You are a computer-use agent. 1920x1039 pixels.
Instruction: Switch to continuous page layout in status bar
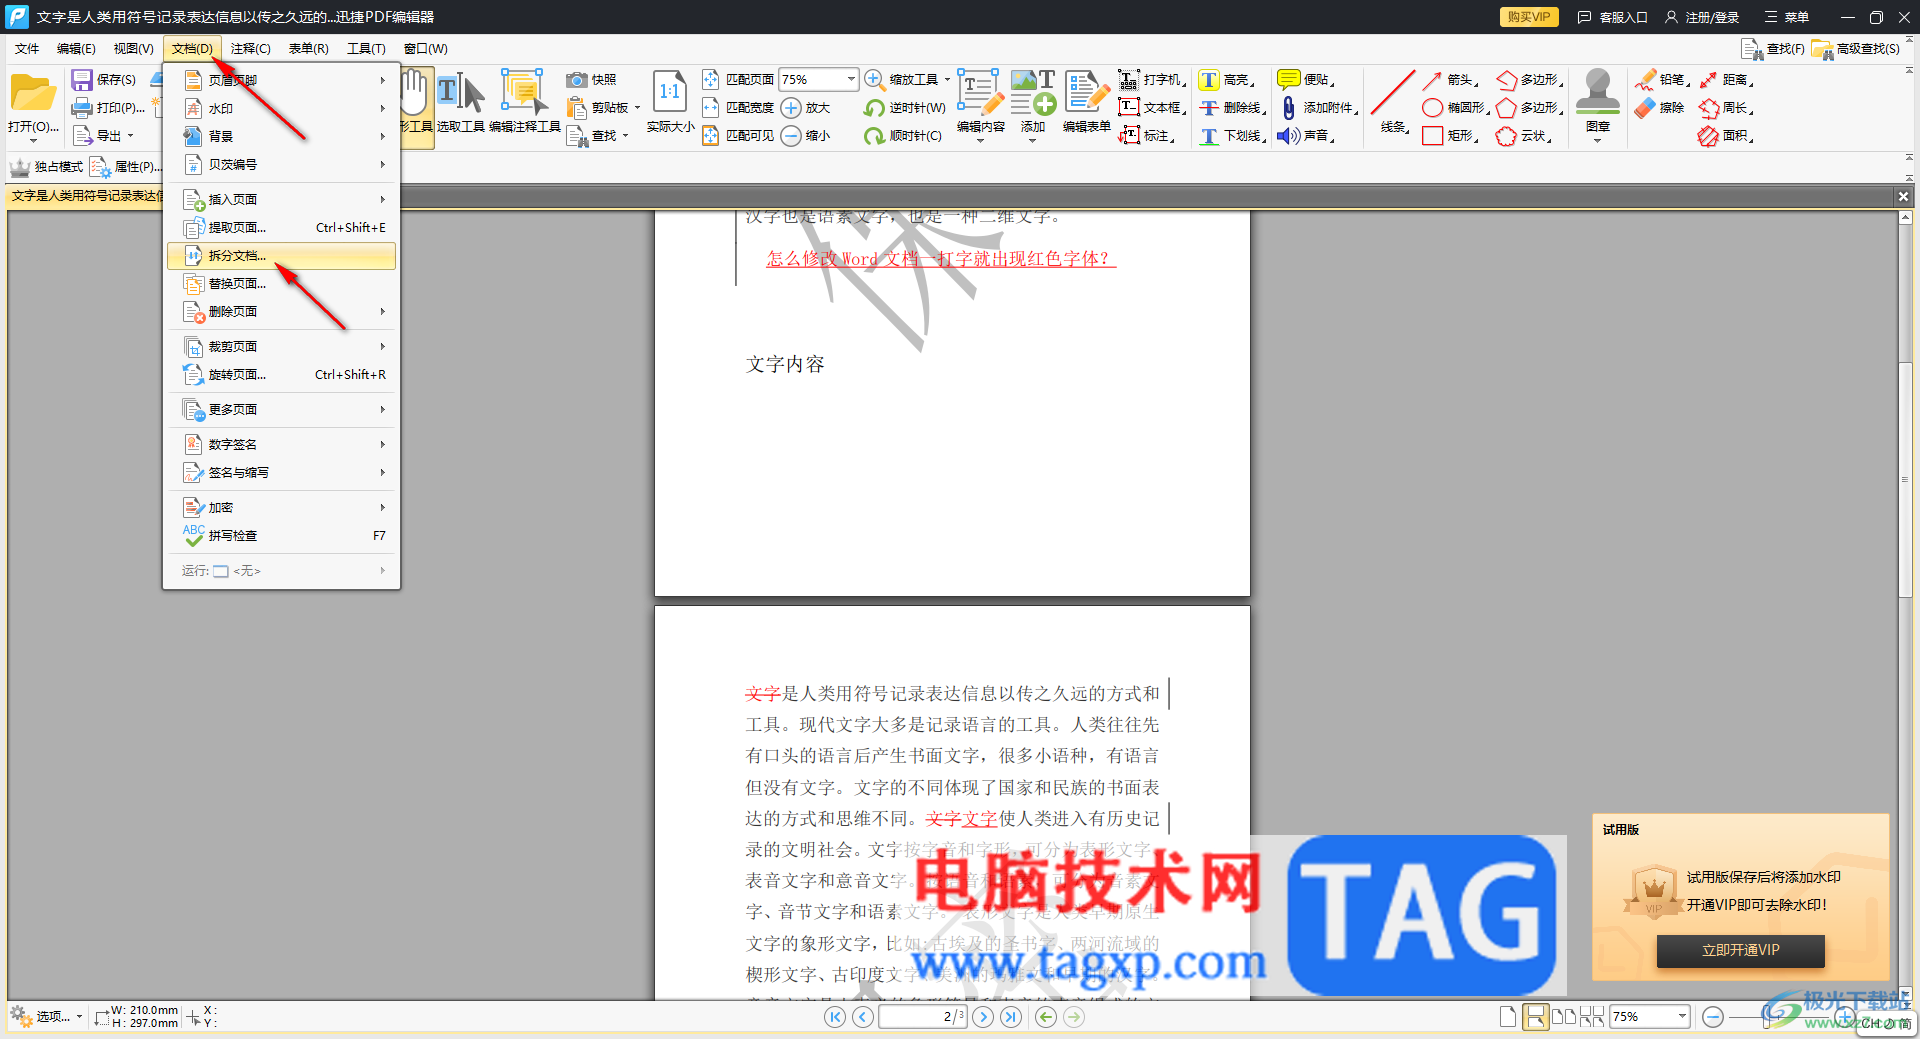tap(1535, 1017)
